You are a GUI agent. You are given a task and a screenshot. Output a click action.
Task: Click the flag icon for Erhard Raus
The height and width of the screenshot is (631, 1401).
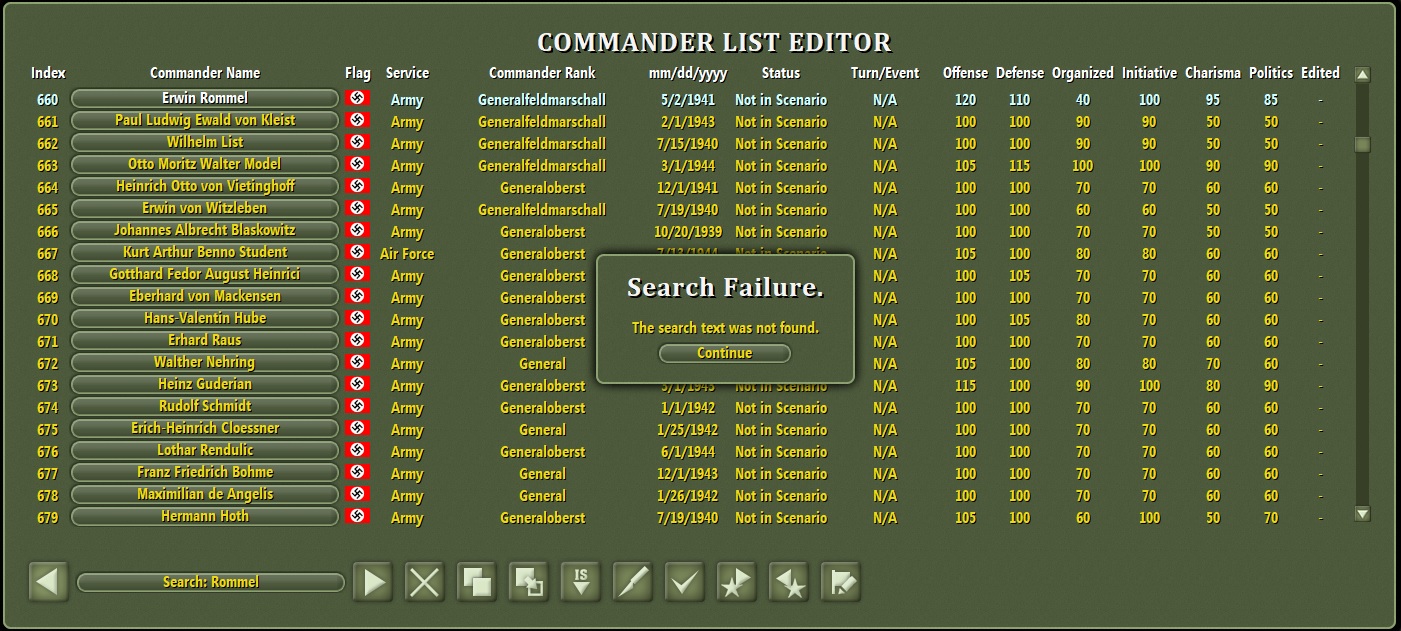click(358, 340)
